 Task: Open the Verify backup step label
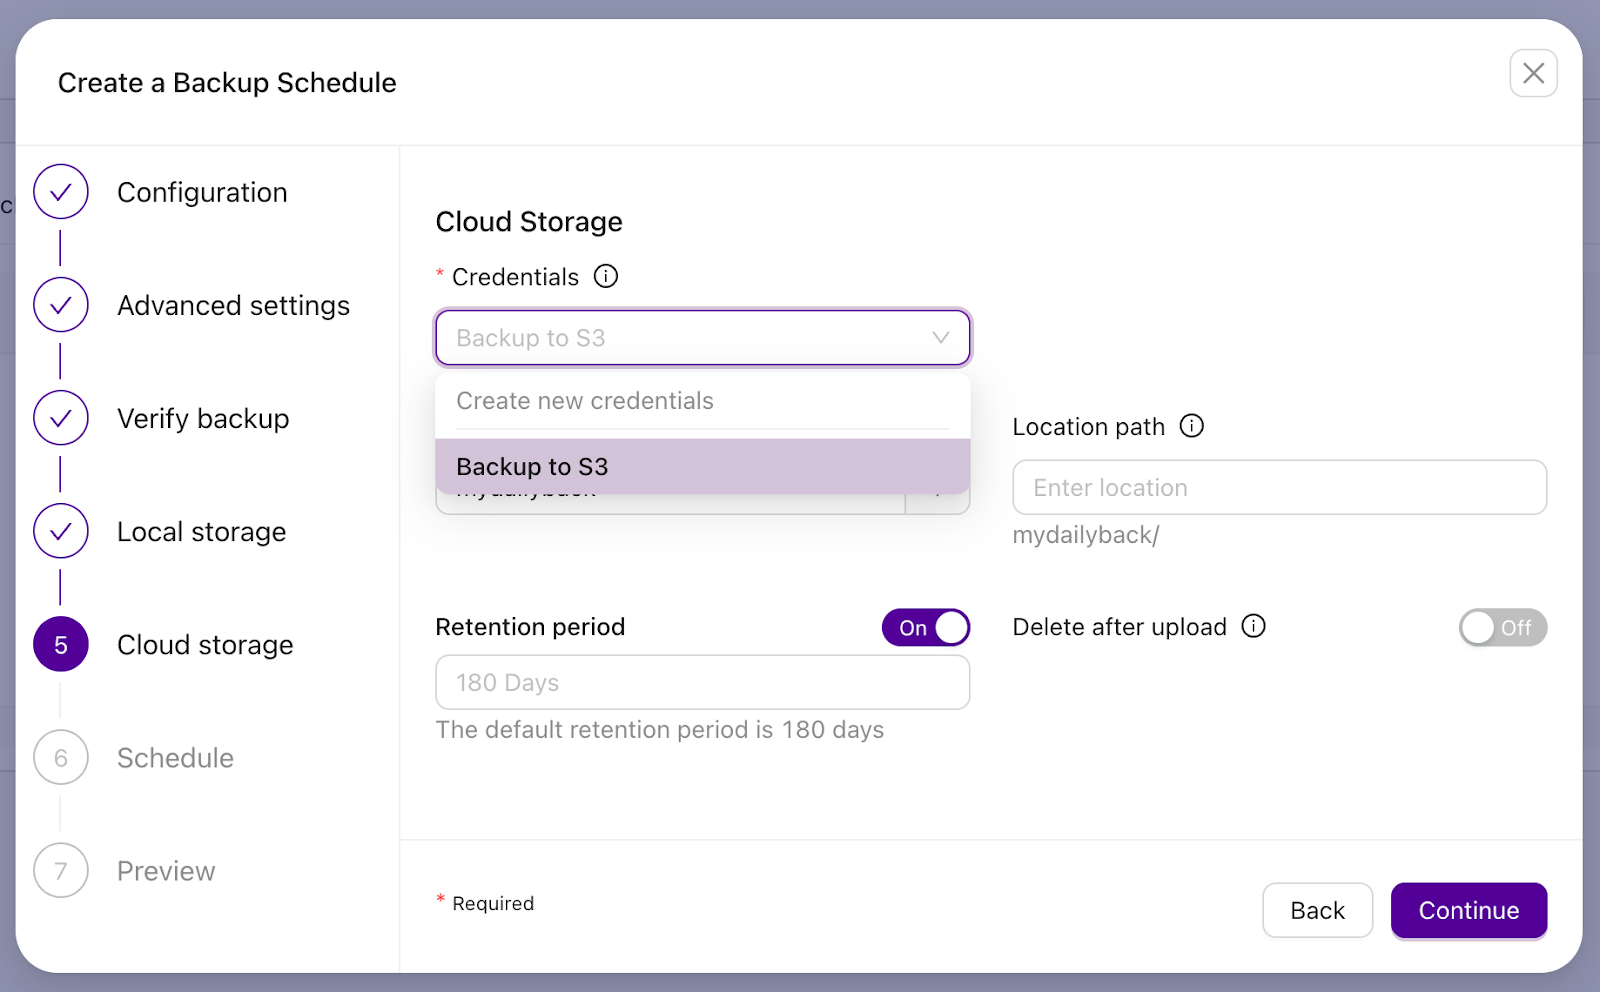click(x=203, y=418)
